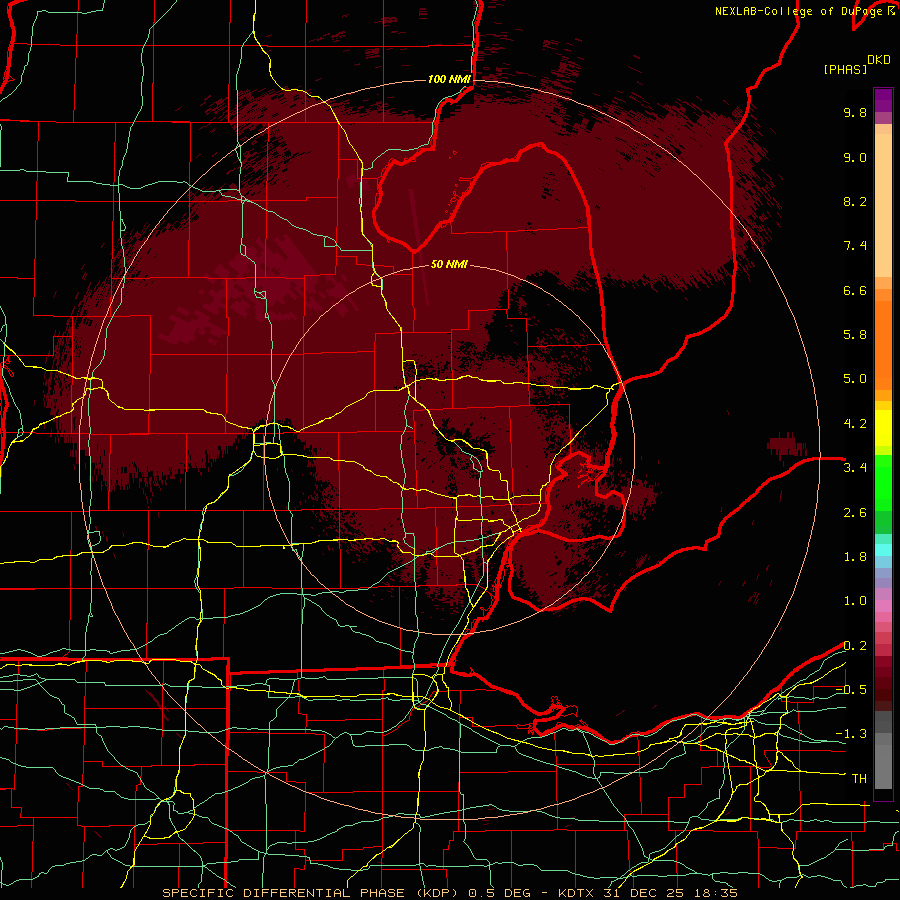
Task: Click the 5.0 legend value
Action: click(x=855, y=379)
